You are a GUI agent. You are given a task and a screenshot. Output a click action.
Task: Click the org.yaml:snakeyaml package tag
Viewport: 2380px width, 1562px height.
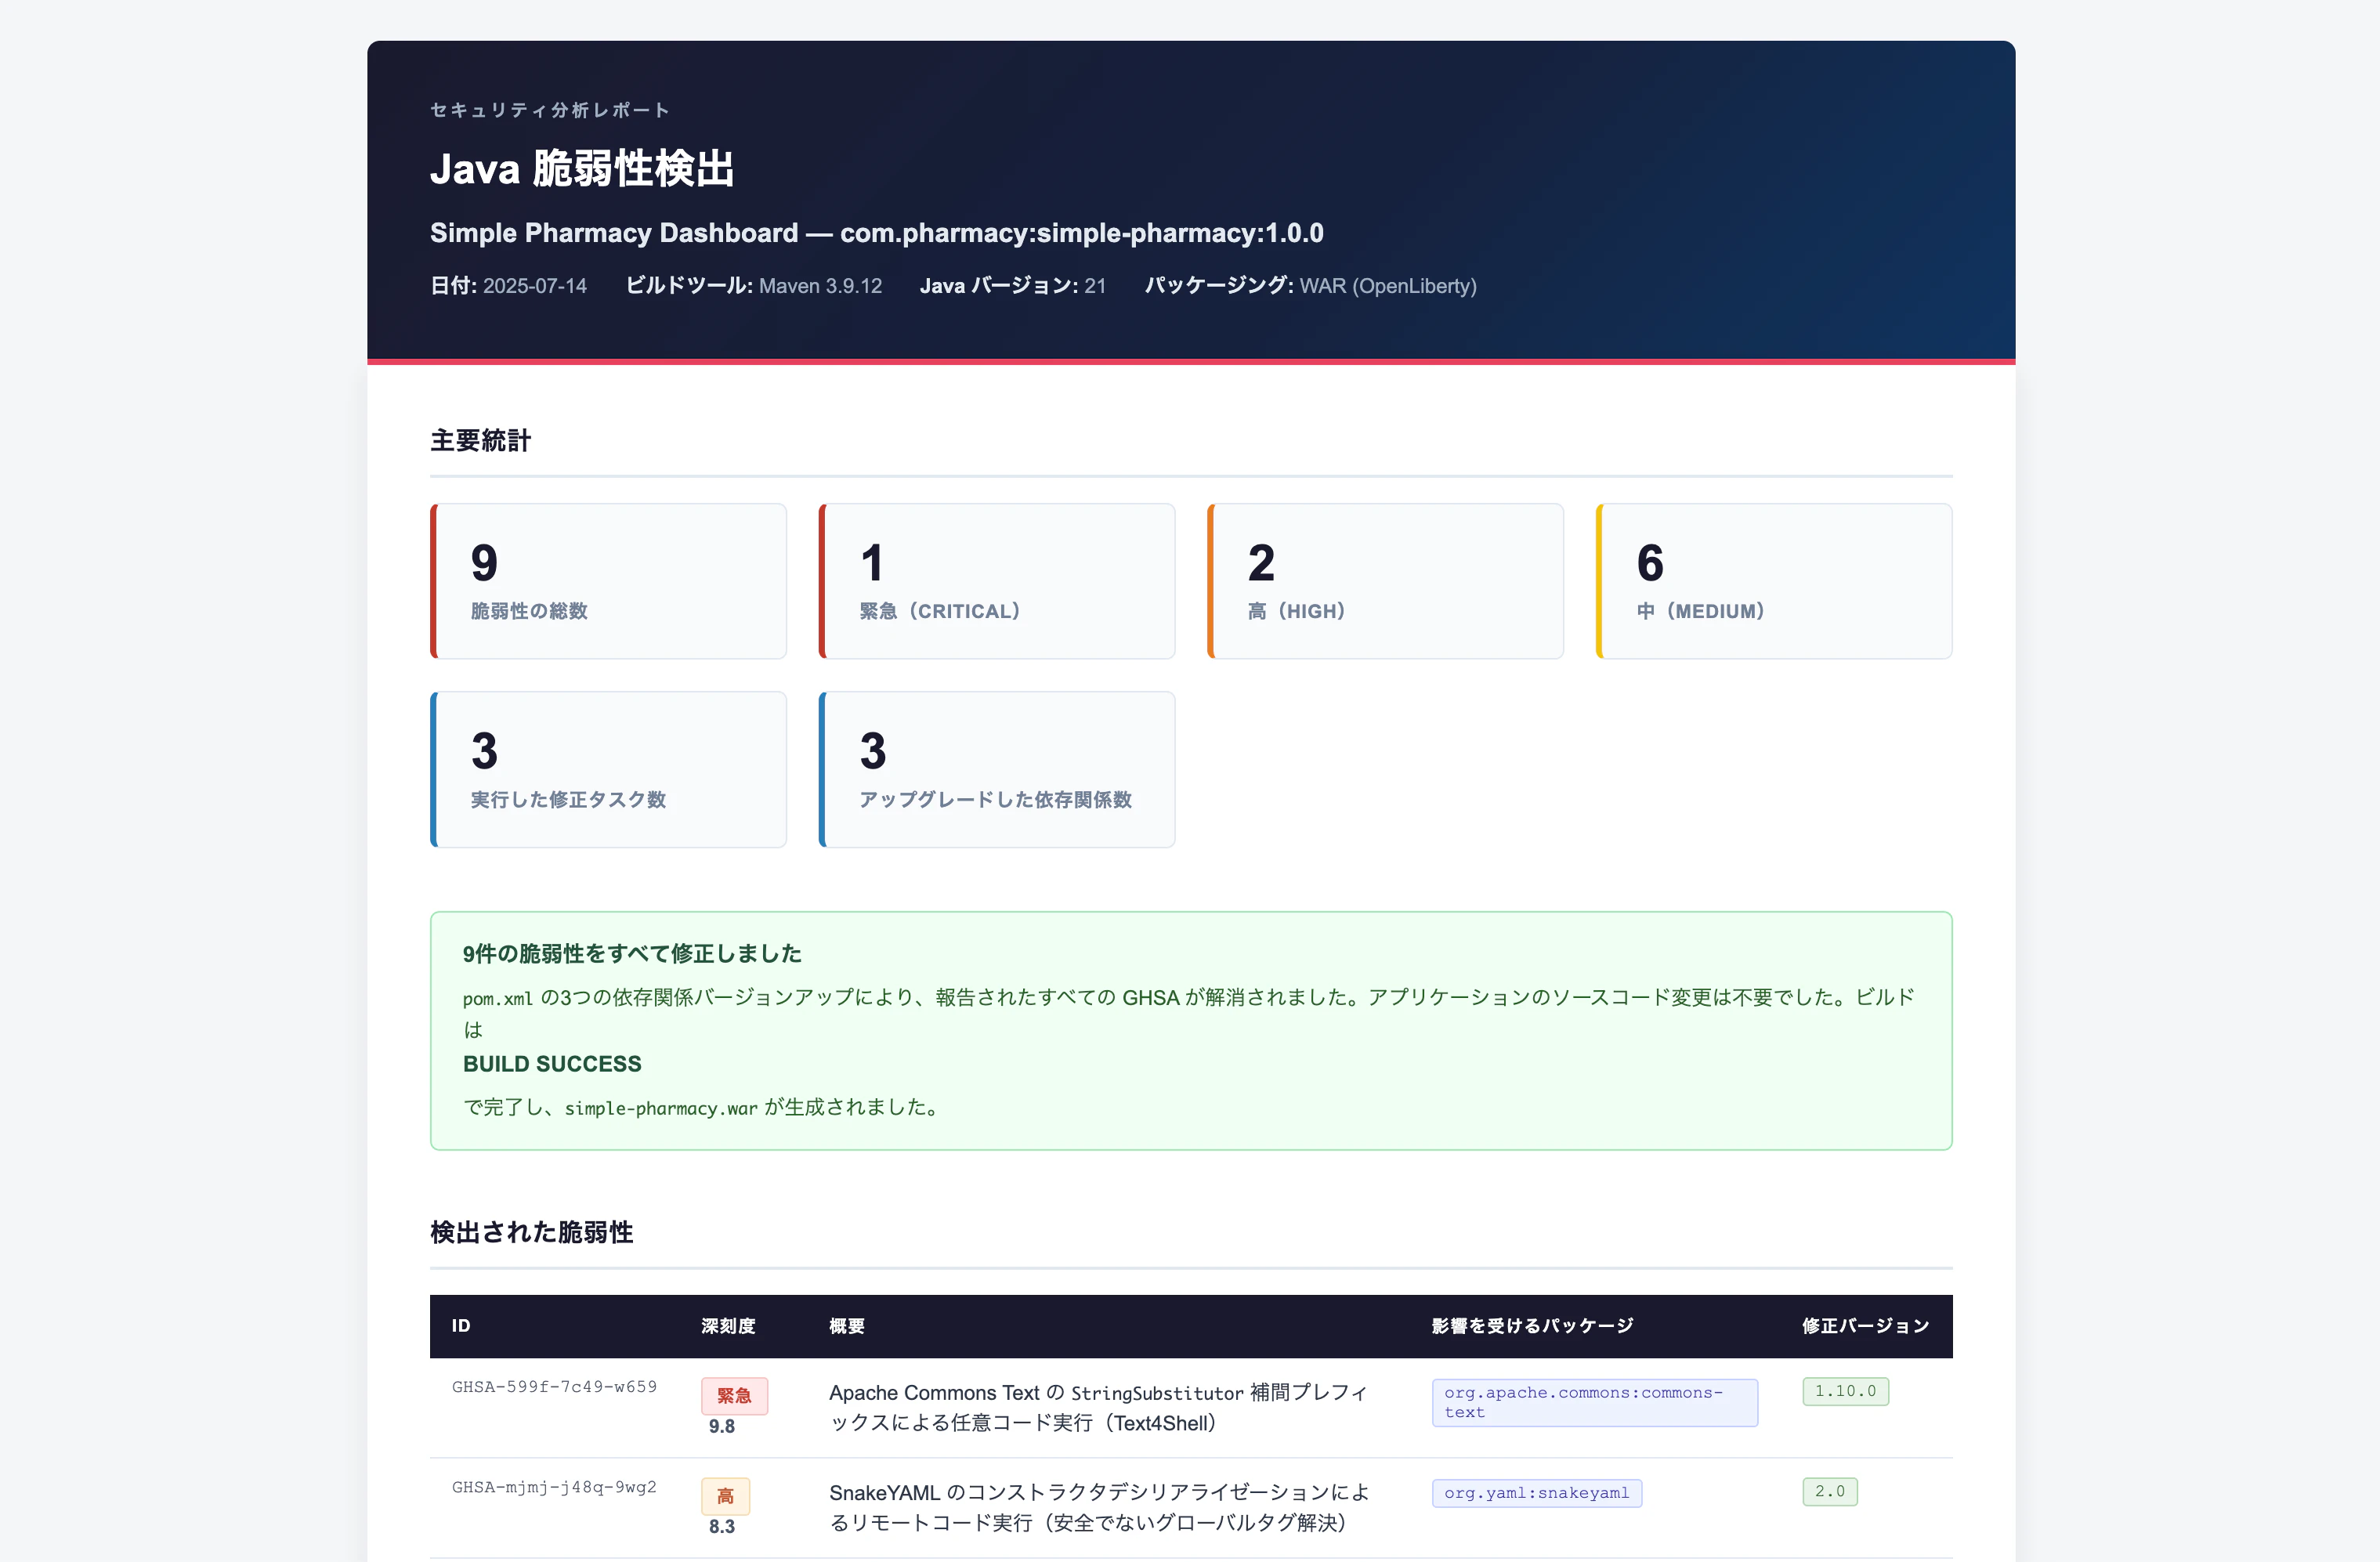[x=1537, y=1493]
